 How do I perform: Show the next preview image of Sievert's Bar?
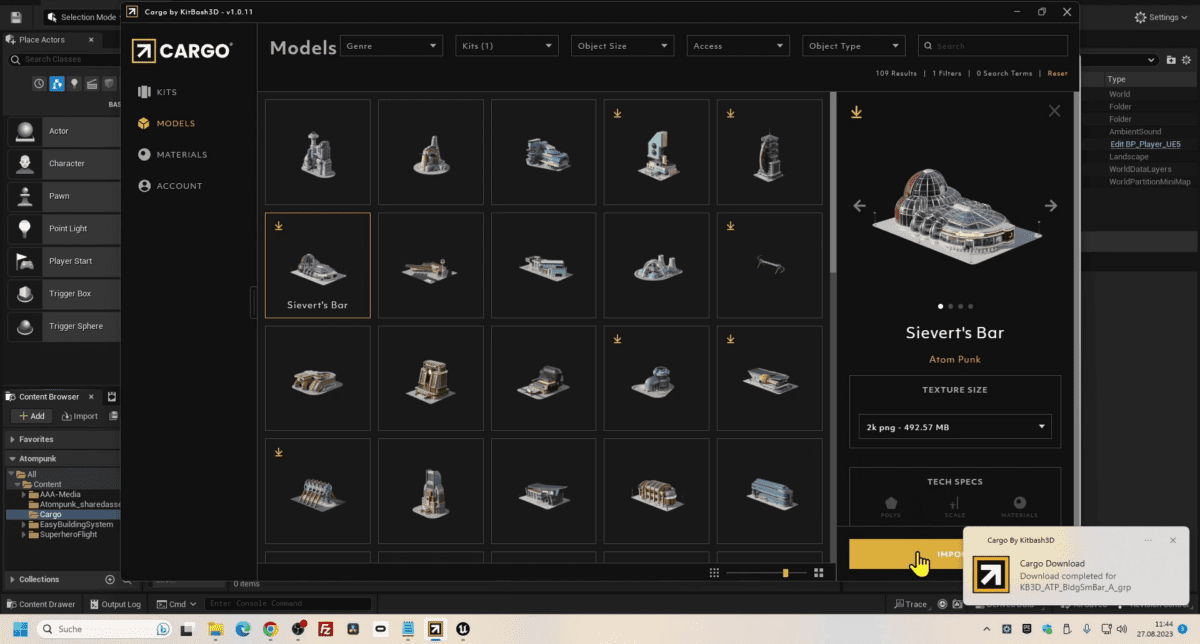pyautogui.click(x=1051, y=206)
